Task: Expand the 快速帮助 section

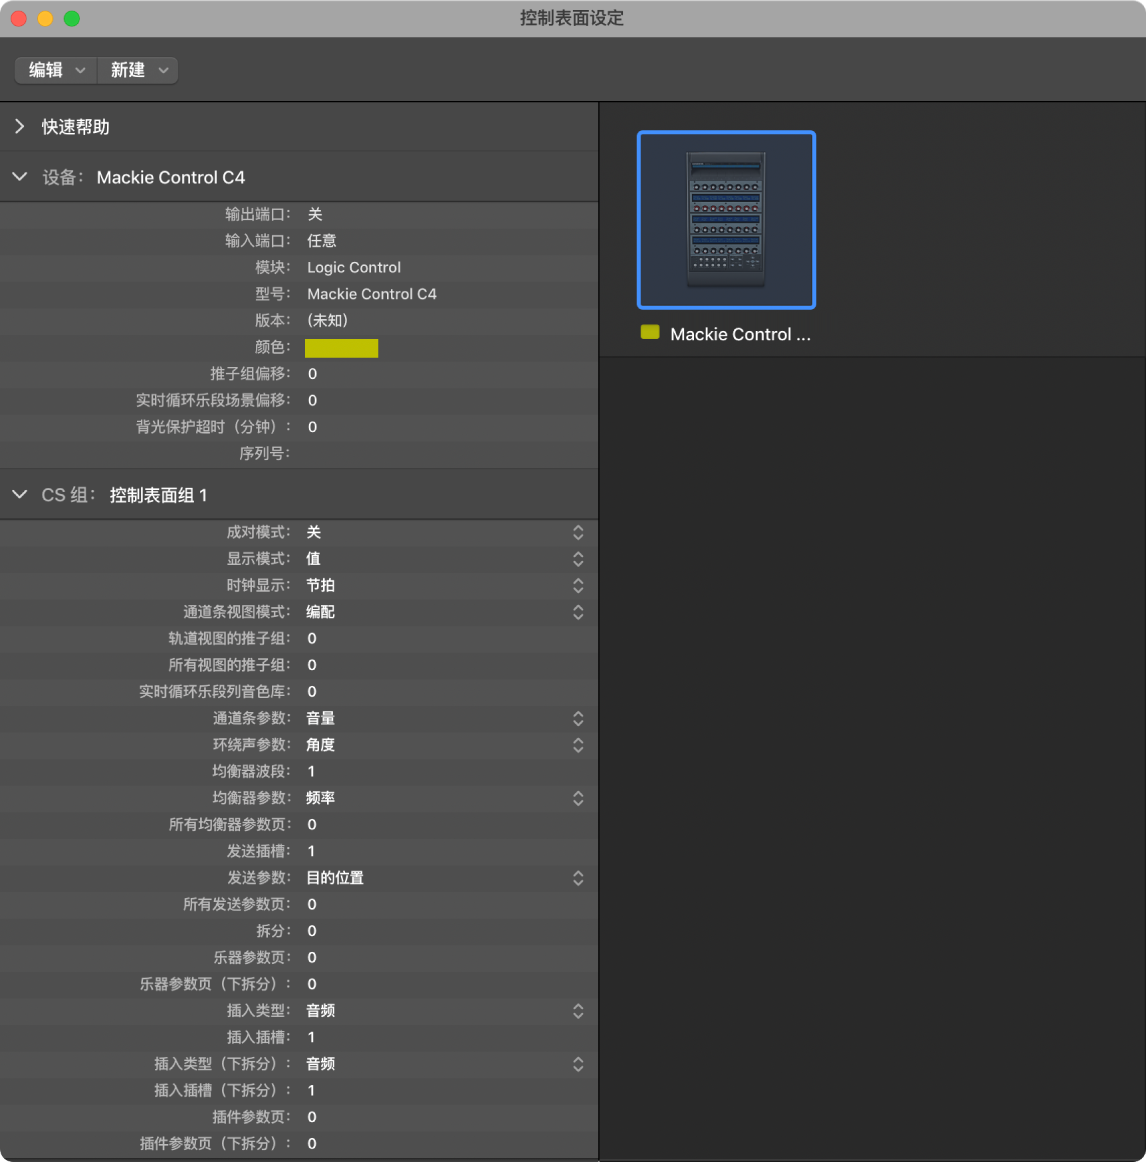Action: [x=20, y=127]
